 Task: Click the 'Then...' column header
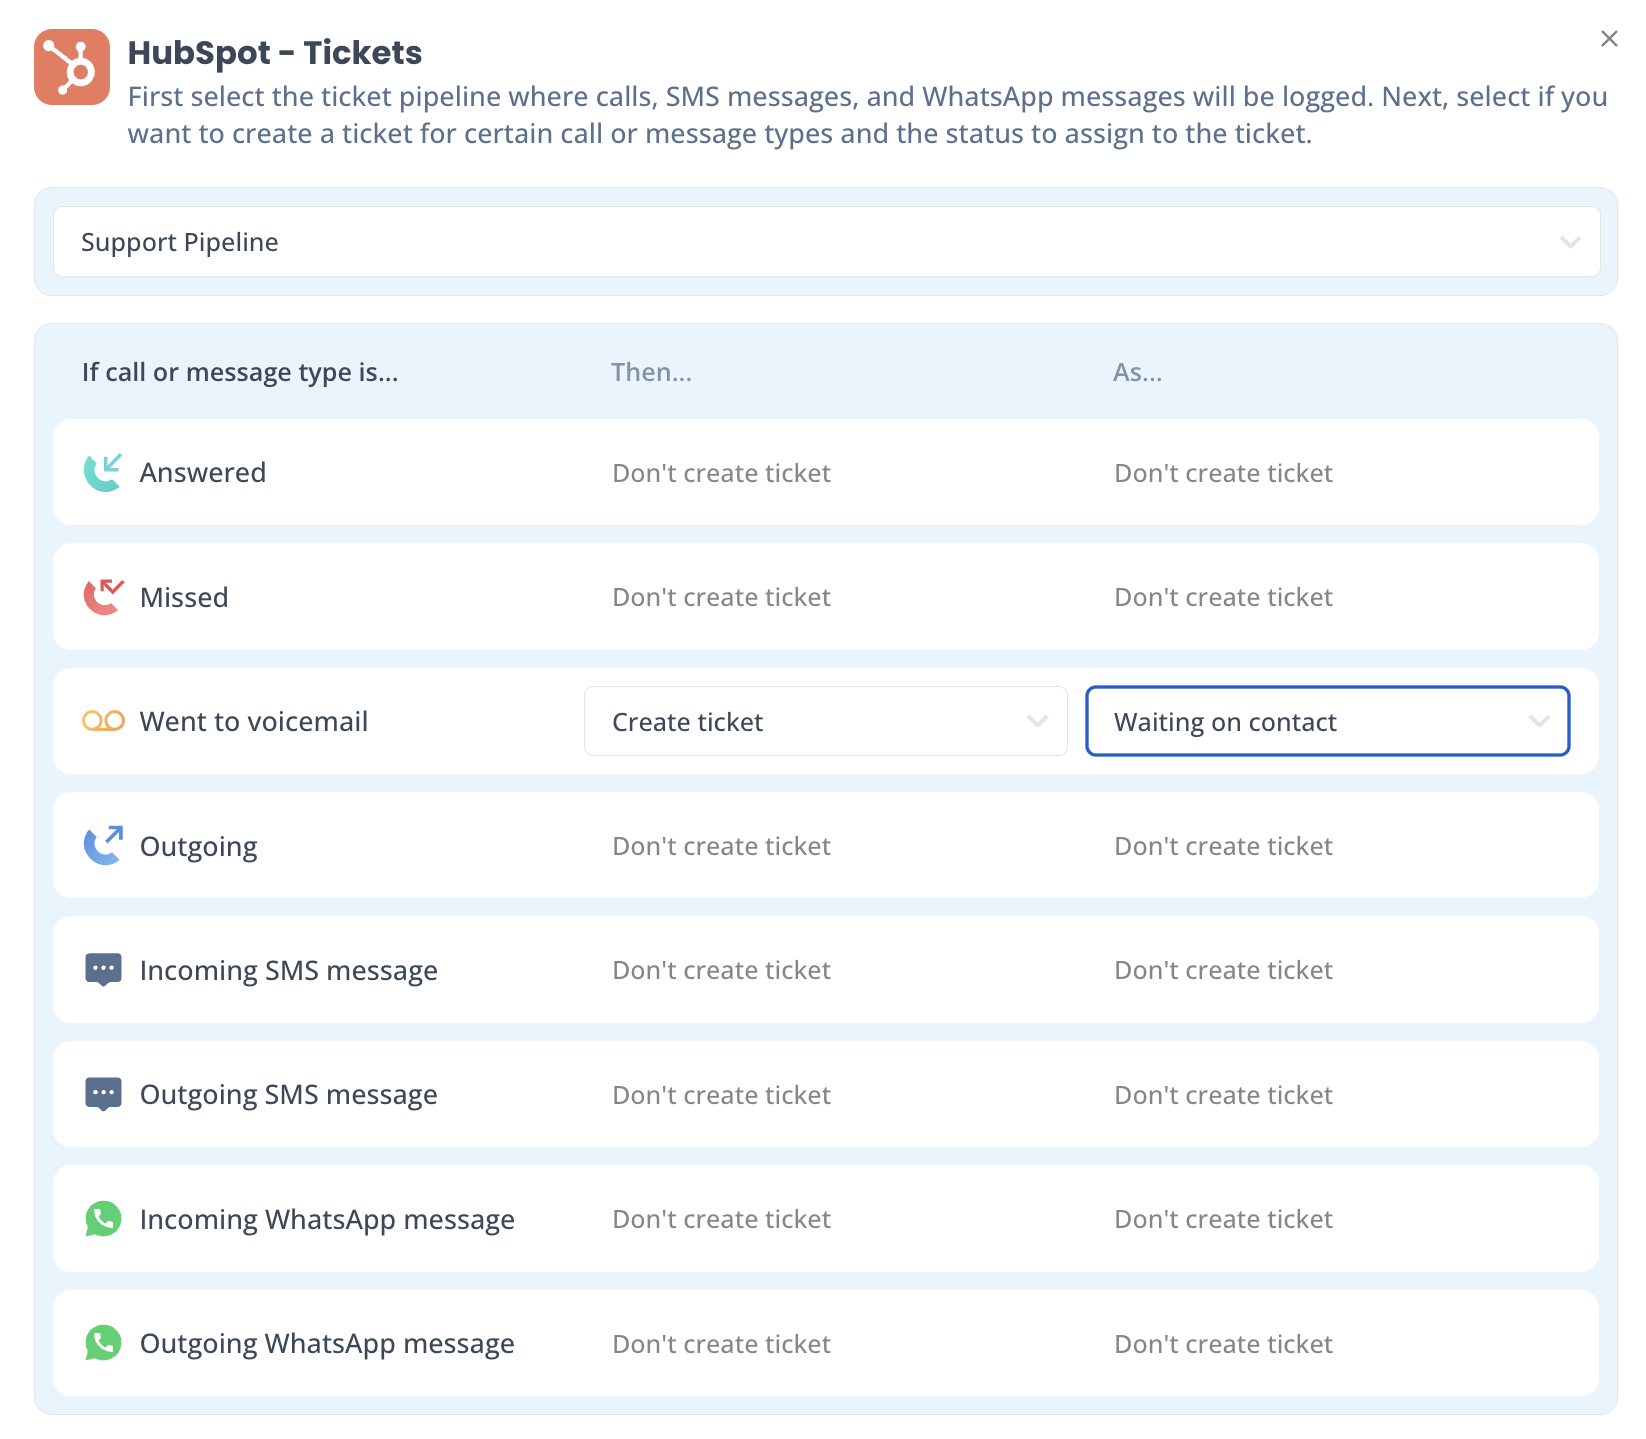[651, 372]
